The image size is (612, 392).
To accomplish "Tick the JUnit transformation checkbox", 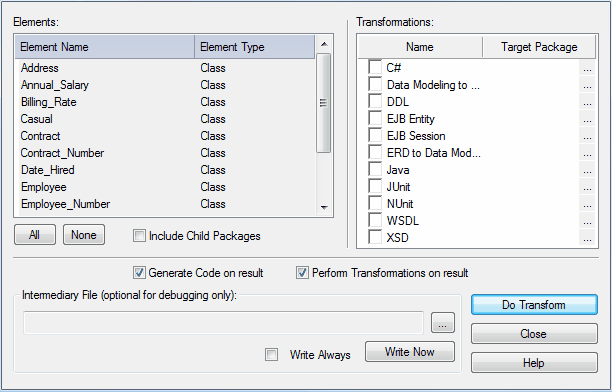I will click(x=375, y=186).
